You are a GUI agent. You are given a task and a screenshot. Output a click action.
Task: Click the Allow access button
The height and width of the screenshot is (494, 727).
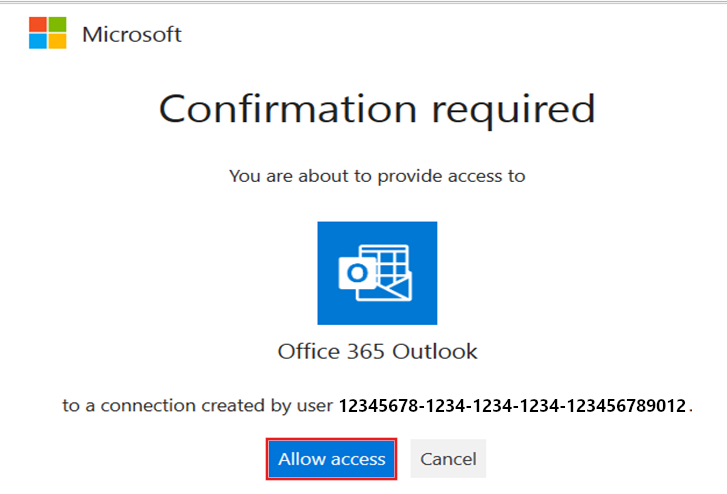[332, 459]
